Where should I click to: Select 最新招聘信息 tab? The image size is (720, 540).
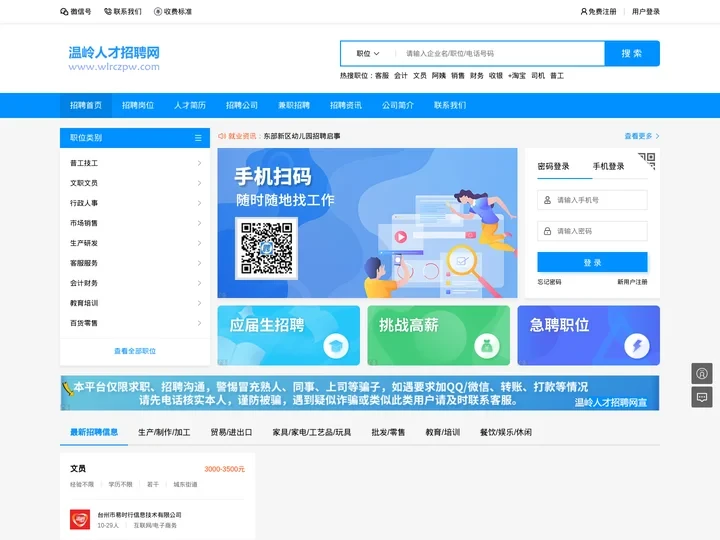coord(94,432)
